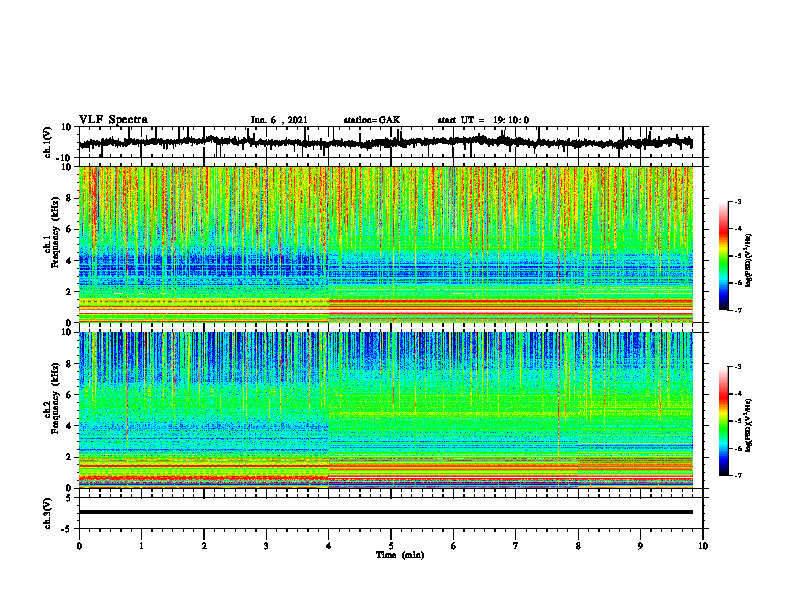Click time-axis tick label "7"
The height and width of the screenshot is (612, 792).
[516, 546]
